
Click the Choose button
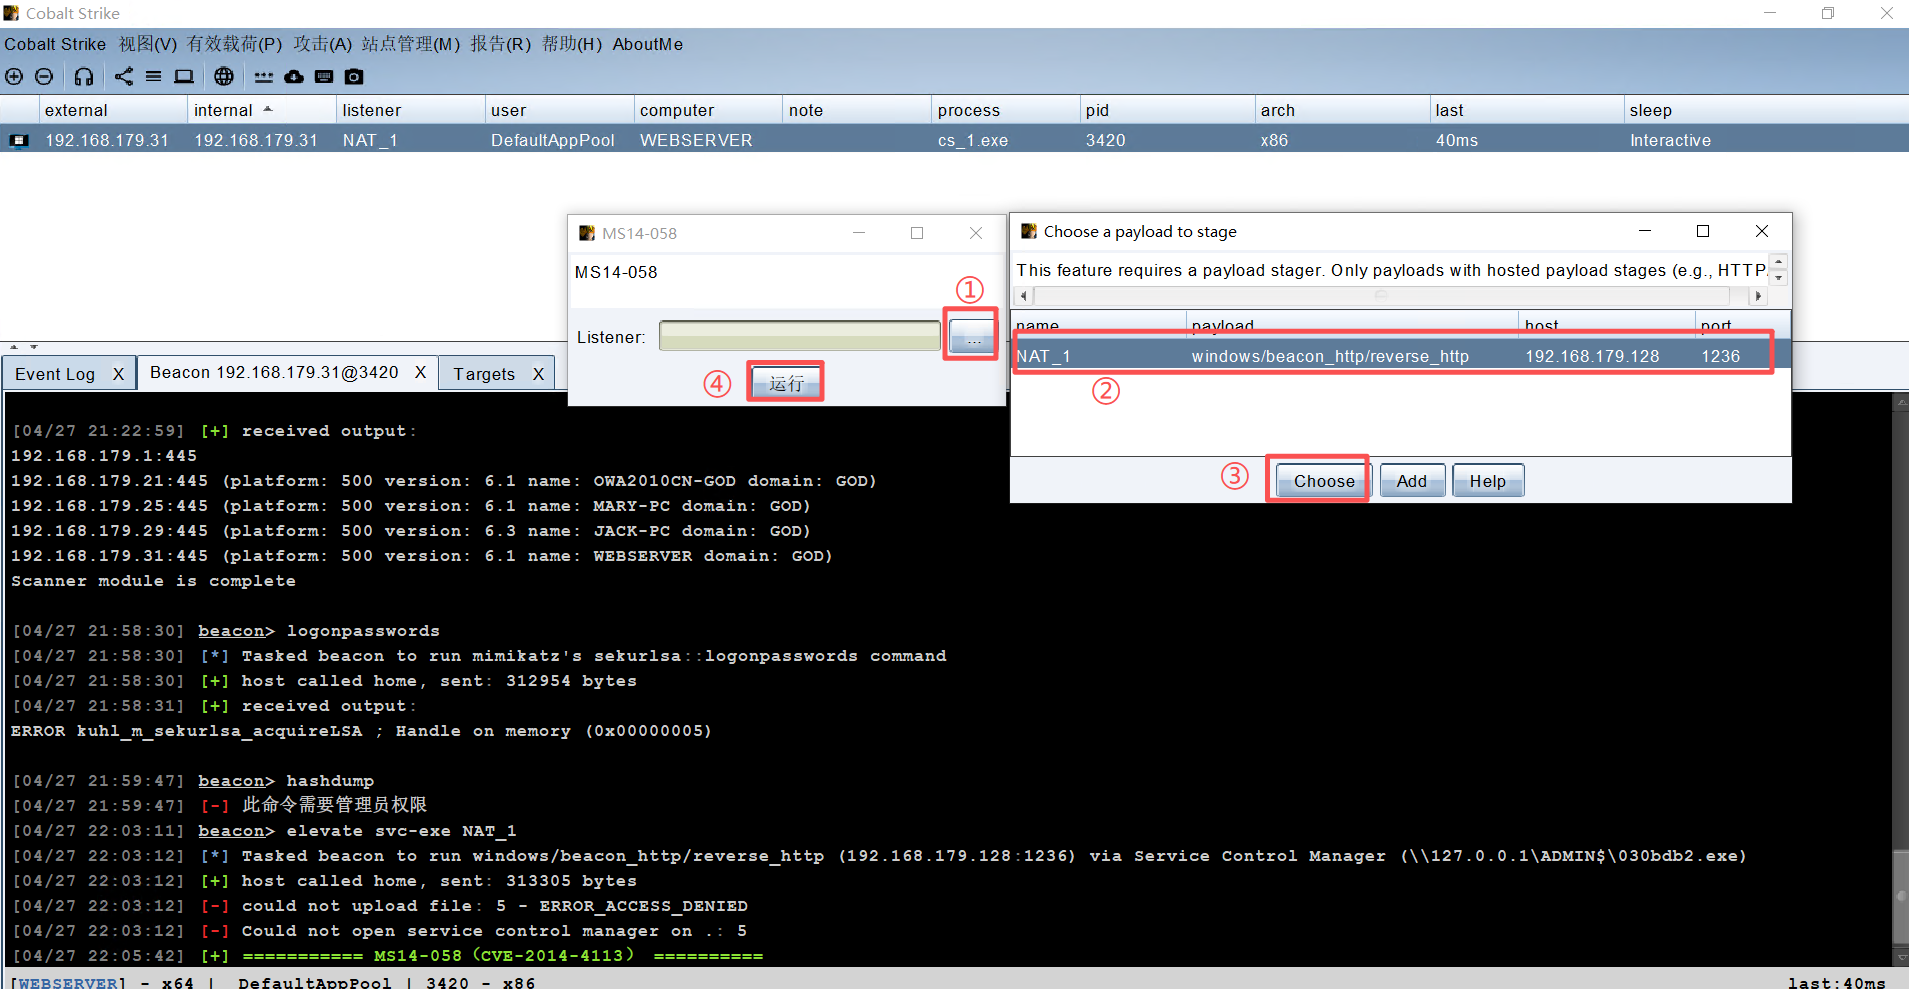coord(1322,481)
